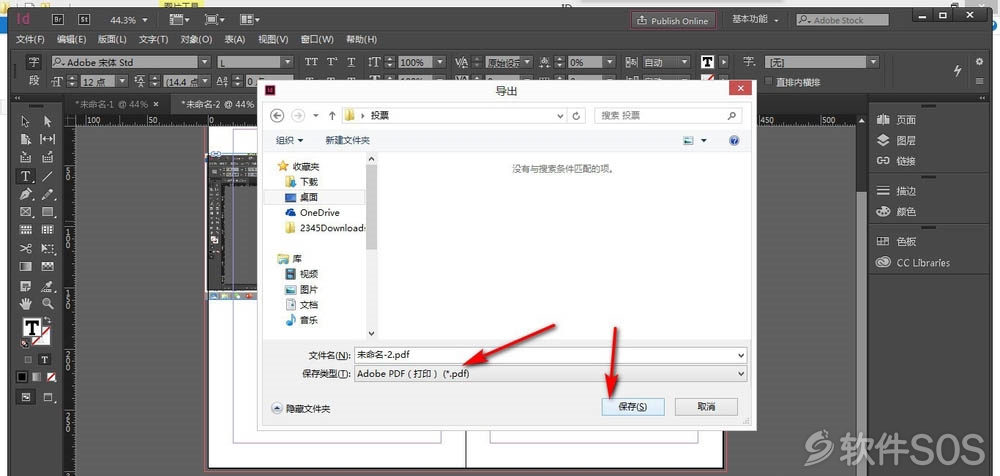
Task: Click the help icon in export dialog
Action: [x=733, y=140]
